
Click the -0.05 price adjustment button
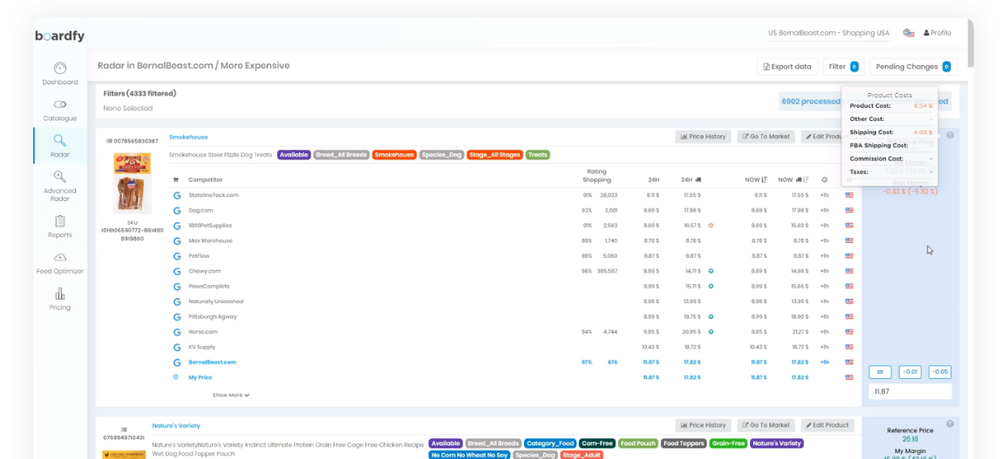coord(940,372)
